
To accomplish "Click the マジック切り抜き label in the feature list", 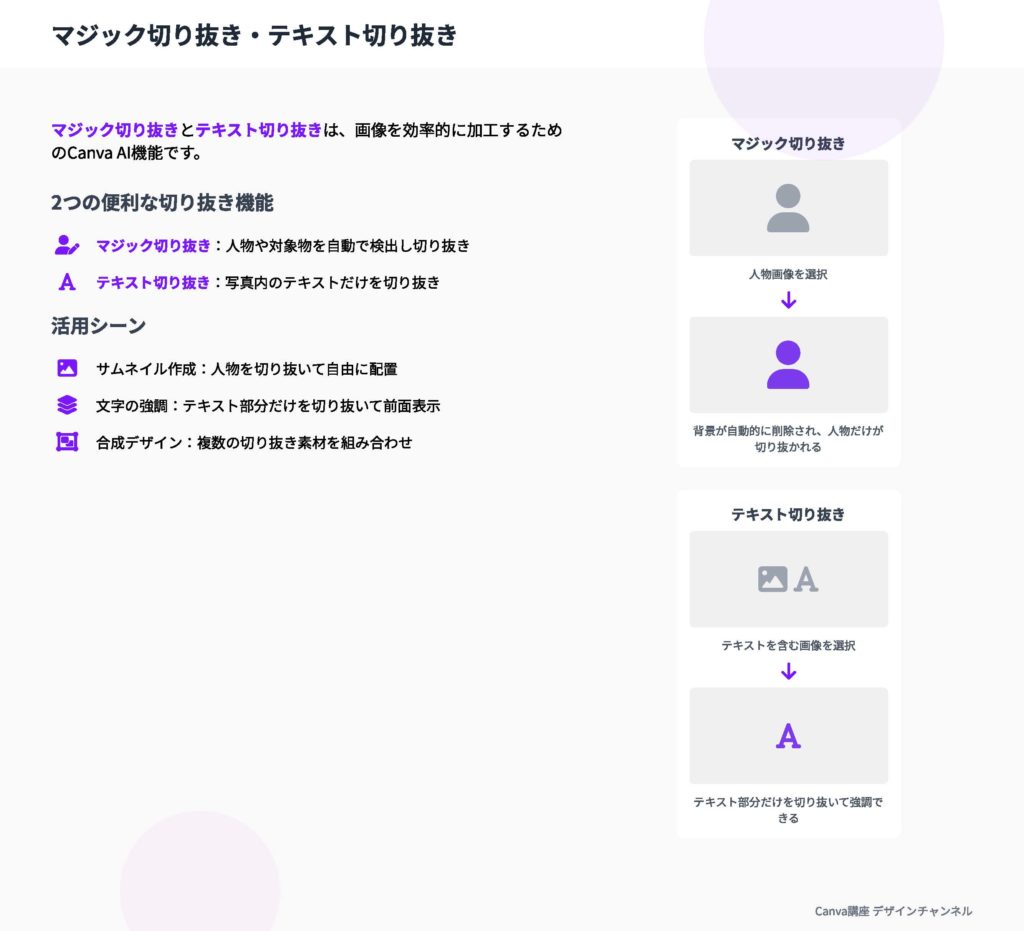I will pyautogui.click(x=153, y=246).
